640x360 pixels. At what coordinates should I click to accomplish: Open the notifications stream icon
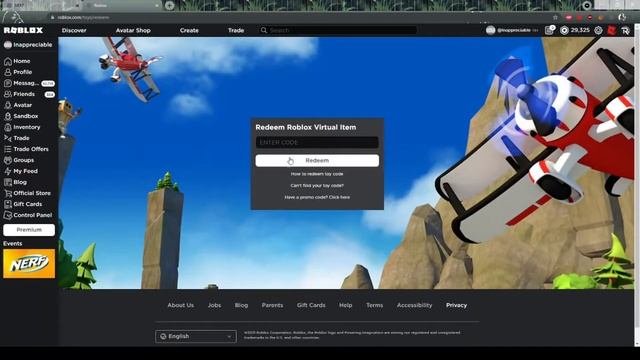point(549,30)
